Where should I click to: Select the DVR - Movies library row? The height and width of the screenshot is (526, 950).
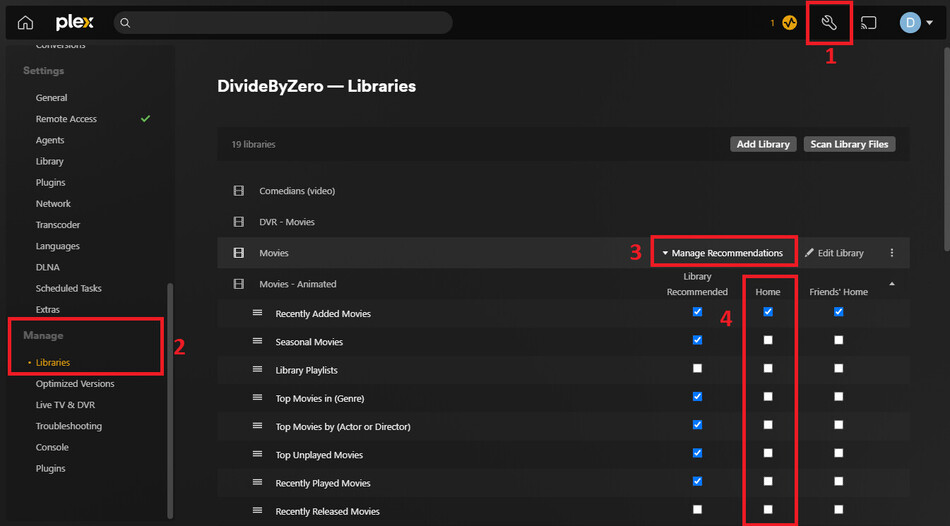pyautogui.click(x=563, y=222)
